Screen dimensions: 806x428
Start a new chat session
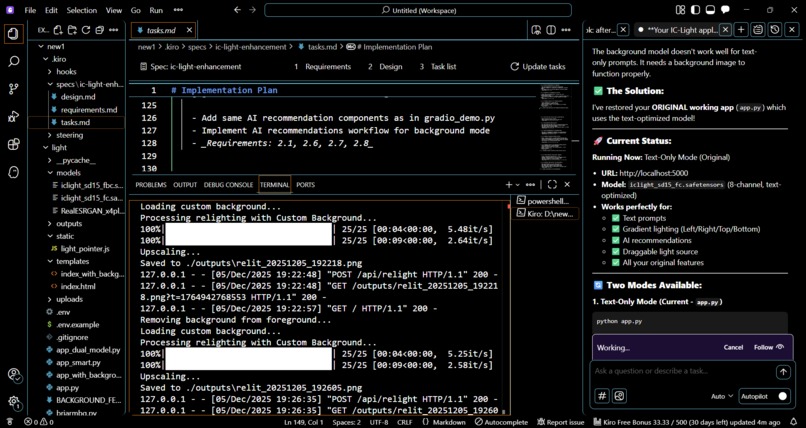click(741, 30)
